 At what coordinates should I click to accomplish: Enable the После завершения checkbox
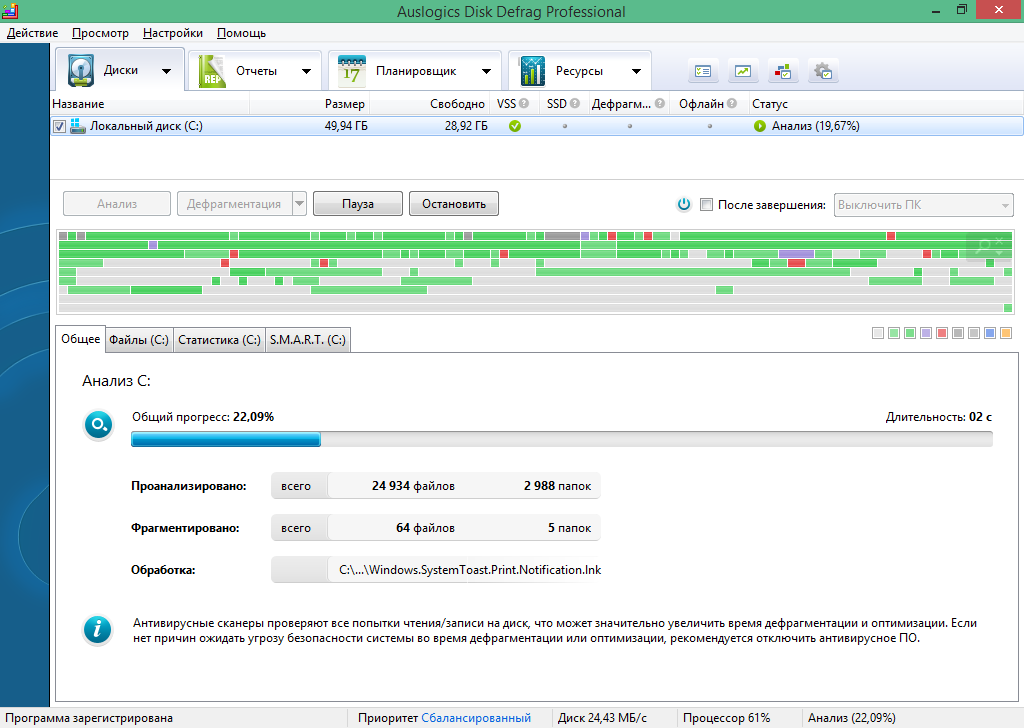pyautogui.click(x=706, y=204)
